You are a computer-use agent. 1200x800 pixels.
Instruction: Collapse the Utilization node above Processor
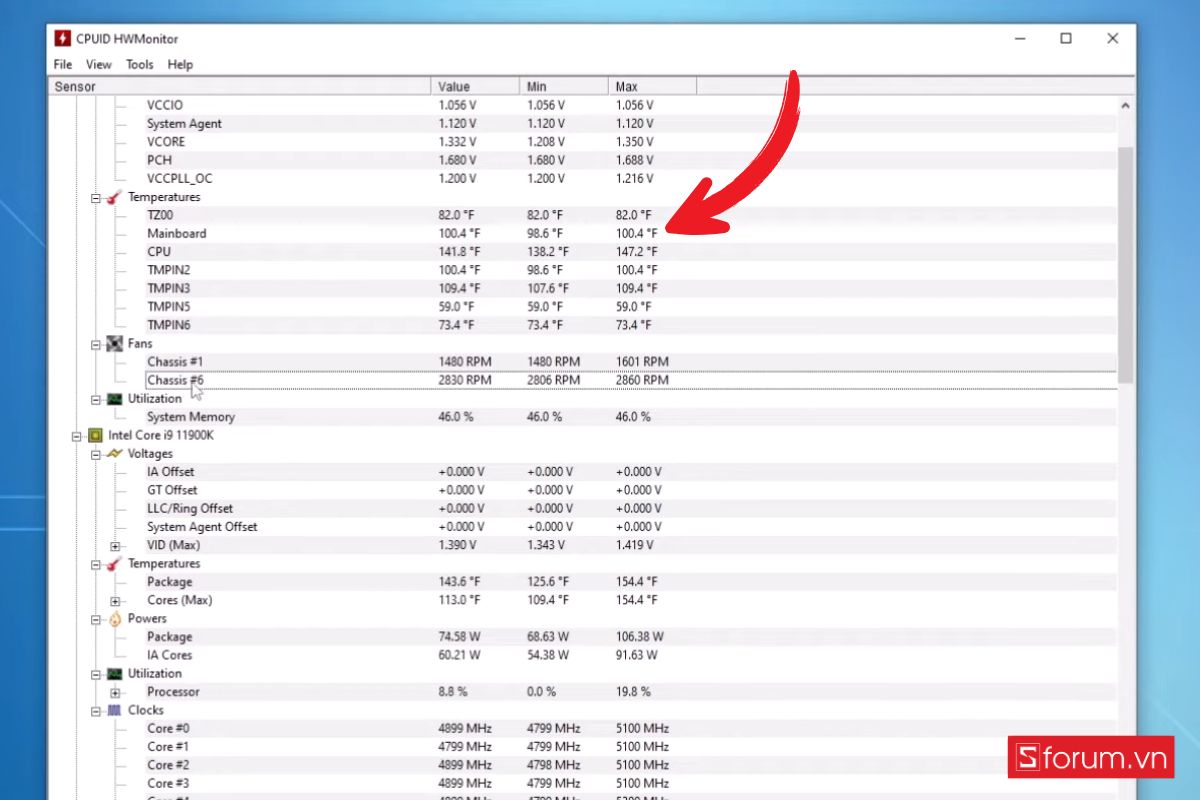click(x=97, y=674)
